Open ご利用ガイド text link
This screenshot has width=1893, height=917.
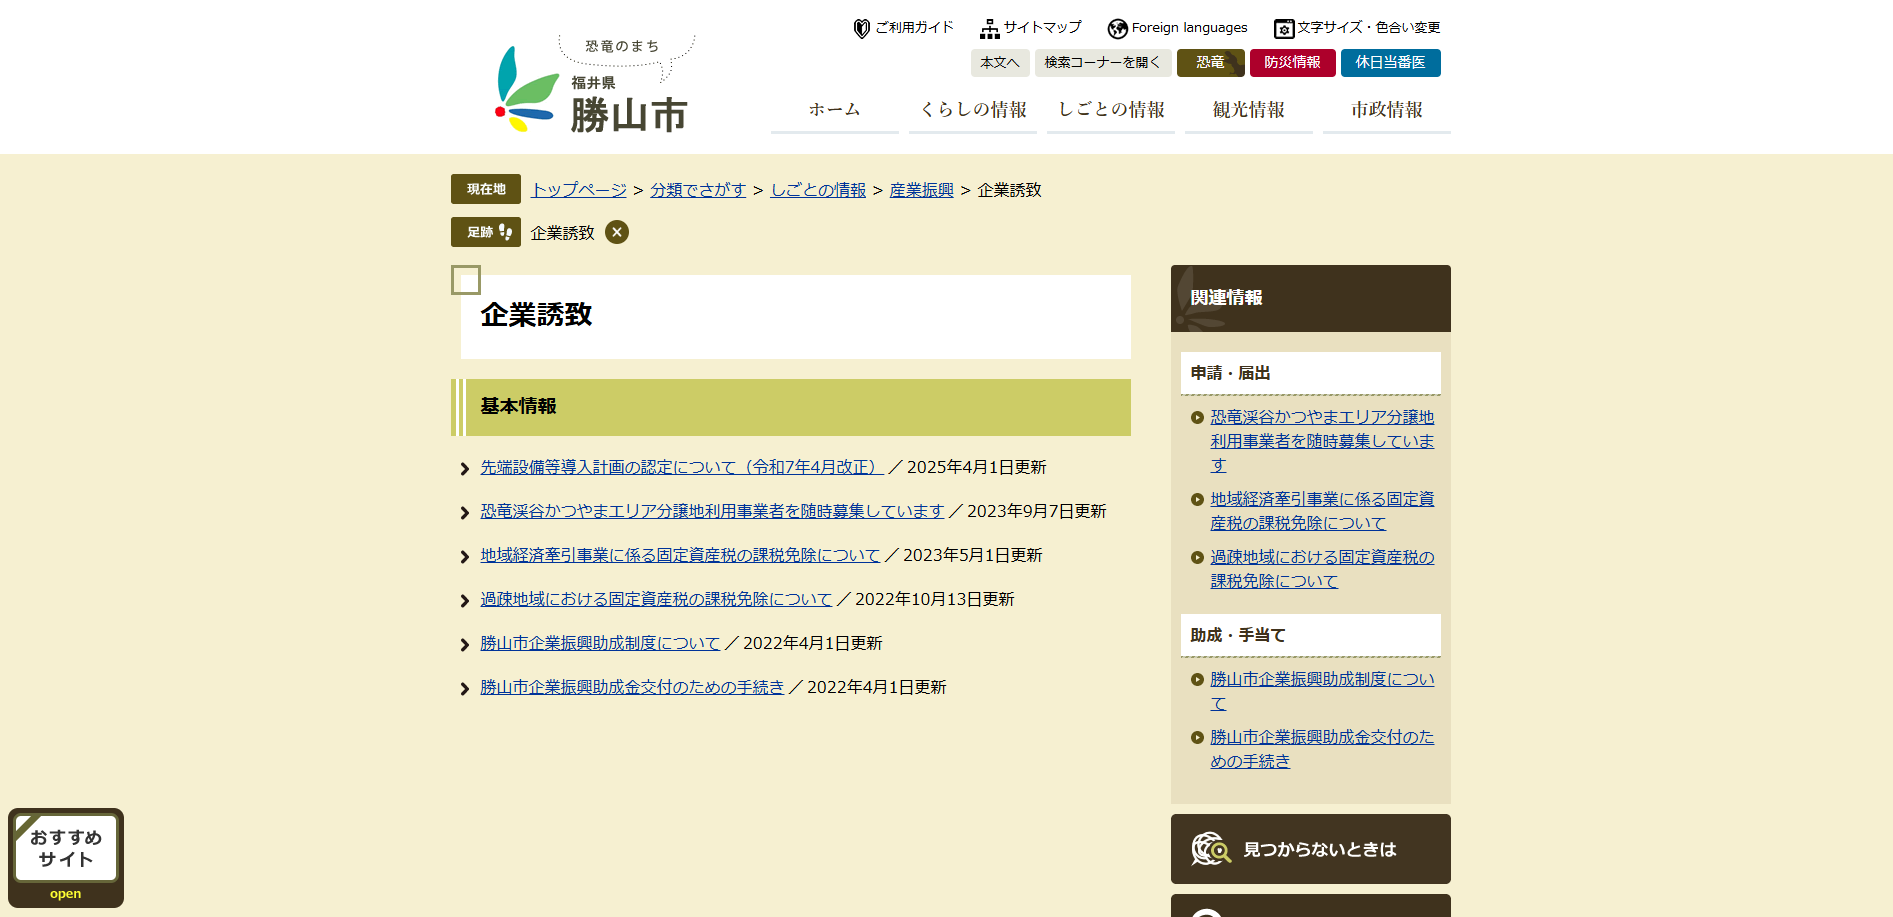point(914,28)
